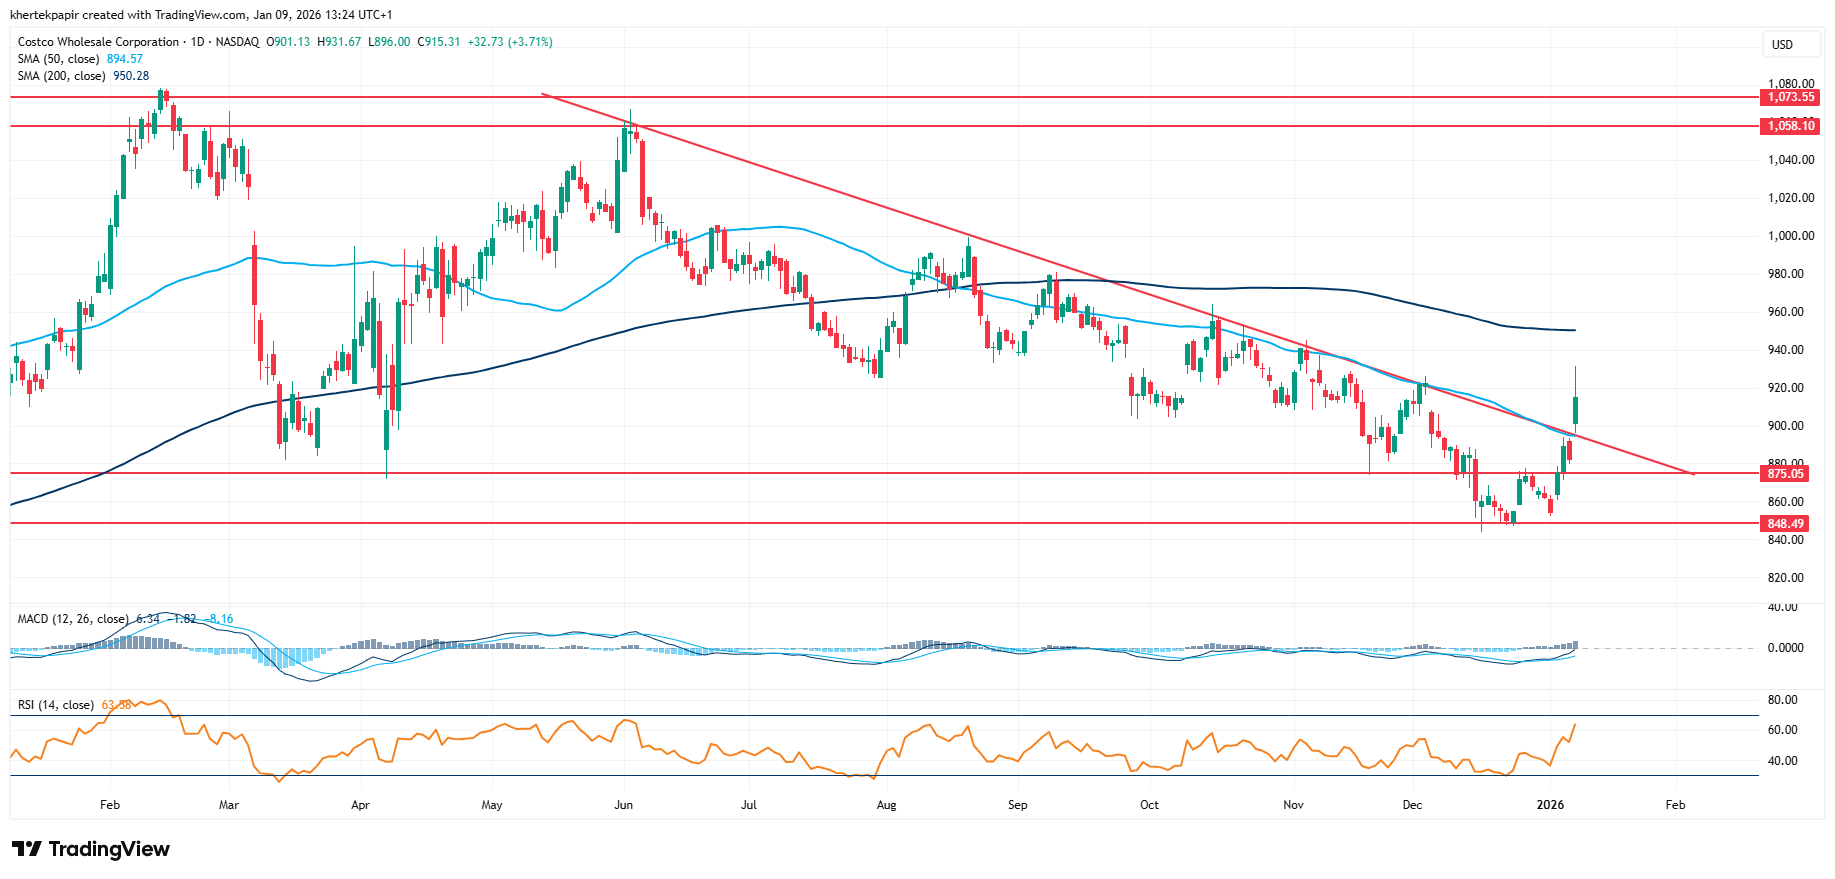Click the 2026 label on time axis
Viewport: 1835px width, 879px height.
coord(1550,805)
